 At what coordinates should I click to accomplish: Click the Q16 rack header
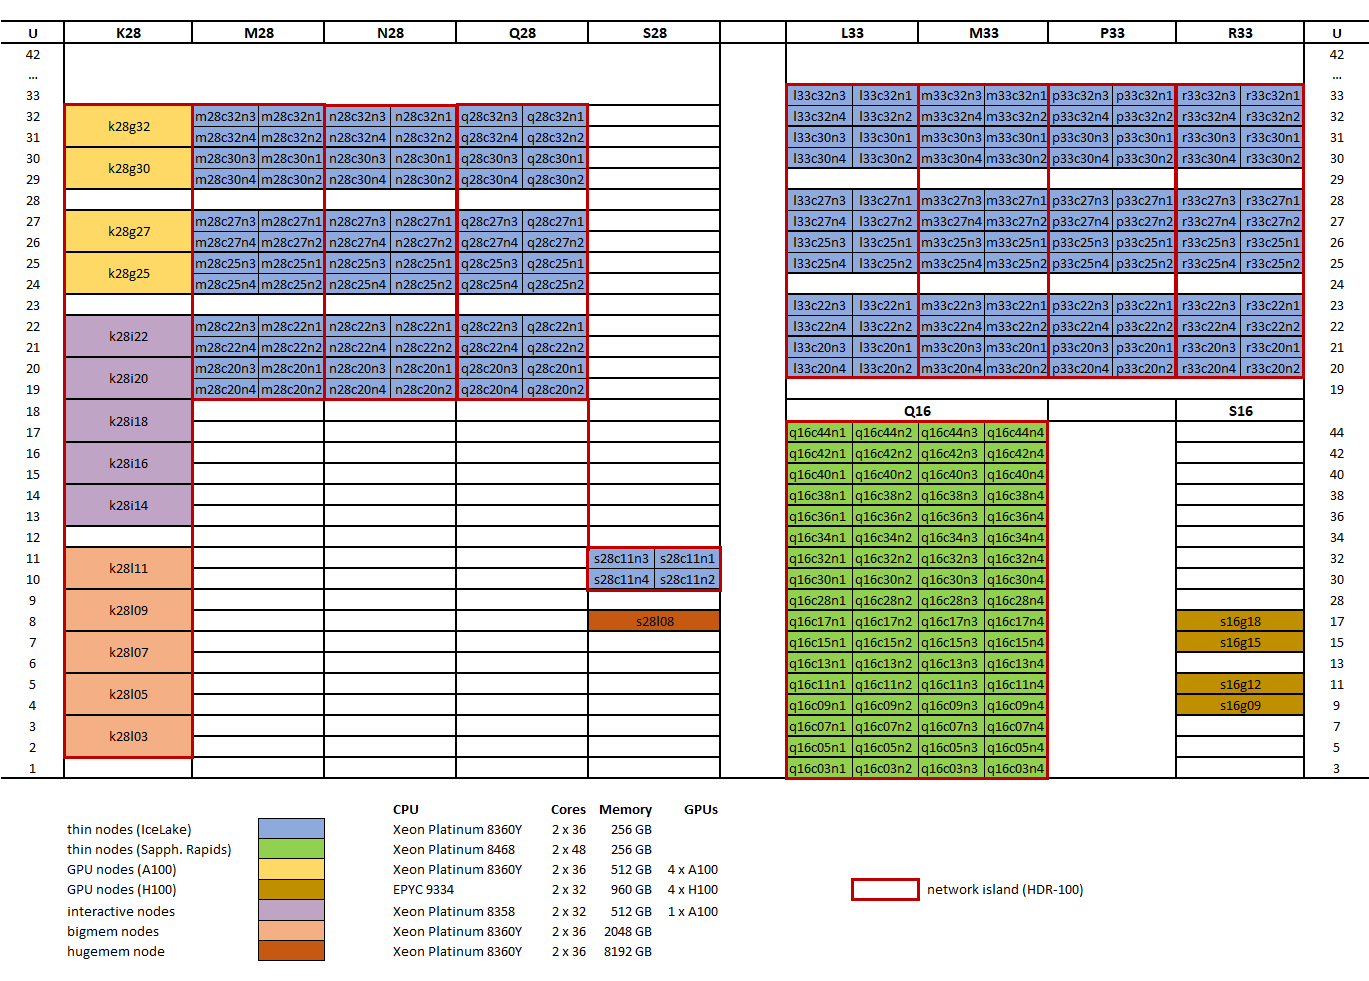coord(917,411)
